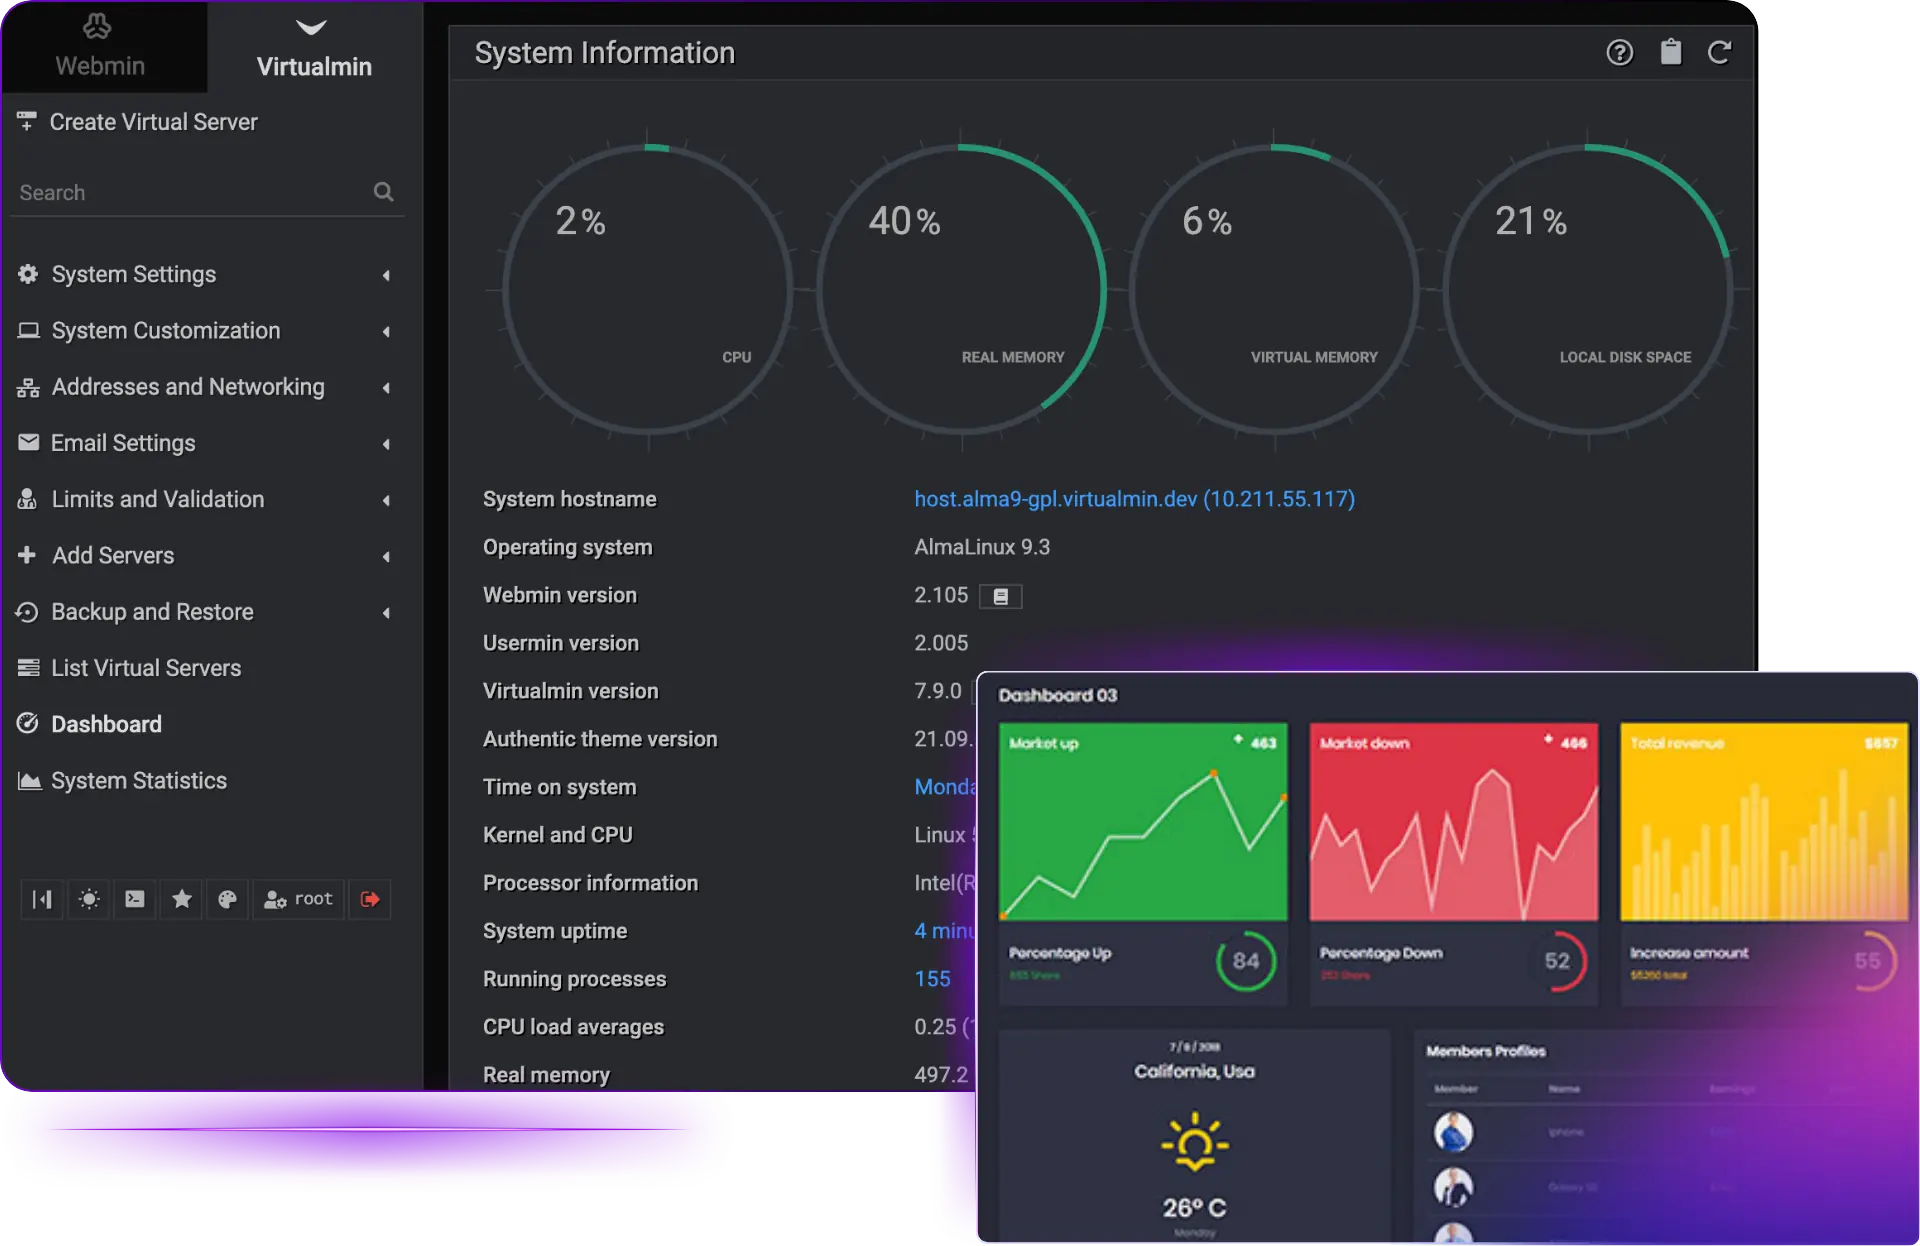Open the system hostname link
The width and height of the screenshot is (1920, 1246).
coord(1135,499)
